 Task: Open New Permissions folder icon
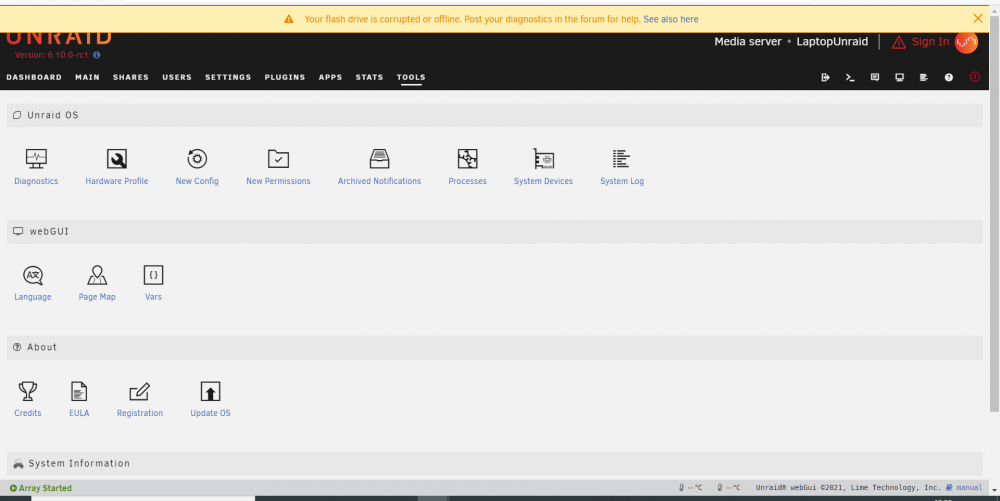[x=278, y=159]
